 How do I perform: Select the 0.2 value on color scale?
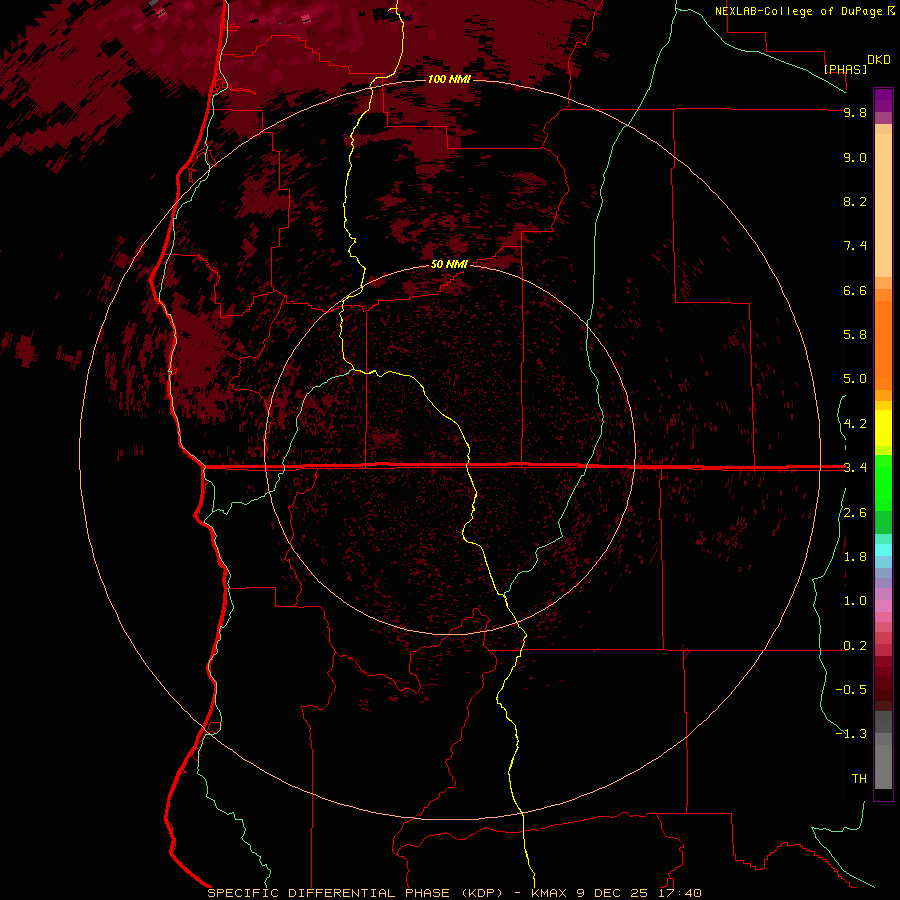855,646
